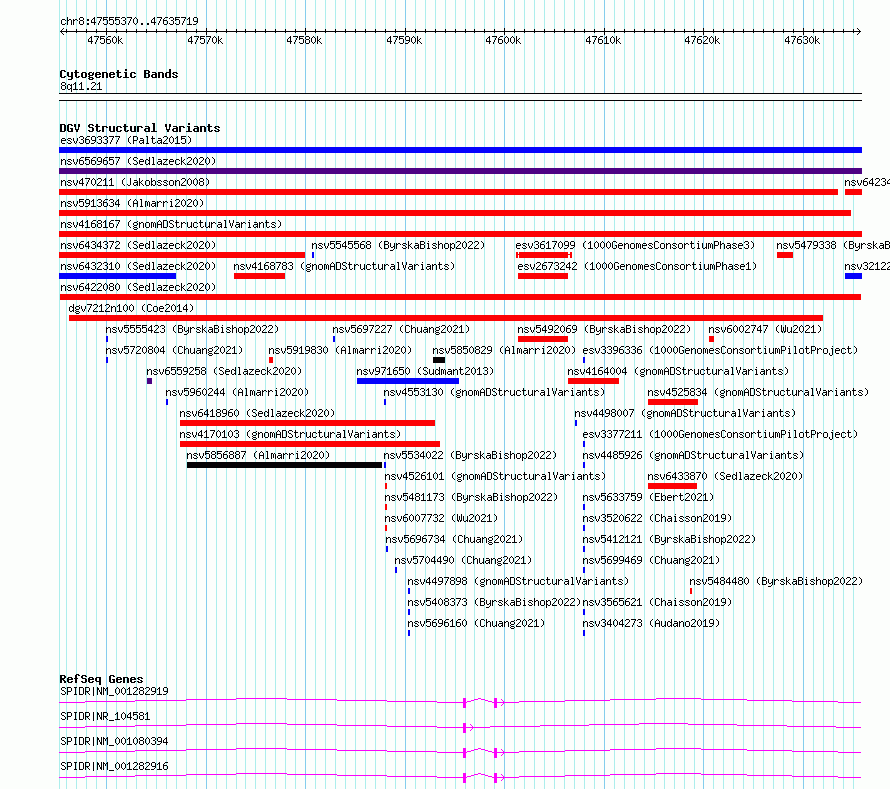Open nsv6422080 (Sedlazeck2020) variant
The width and height of the screenshot is (890, 789).
138,287
